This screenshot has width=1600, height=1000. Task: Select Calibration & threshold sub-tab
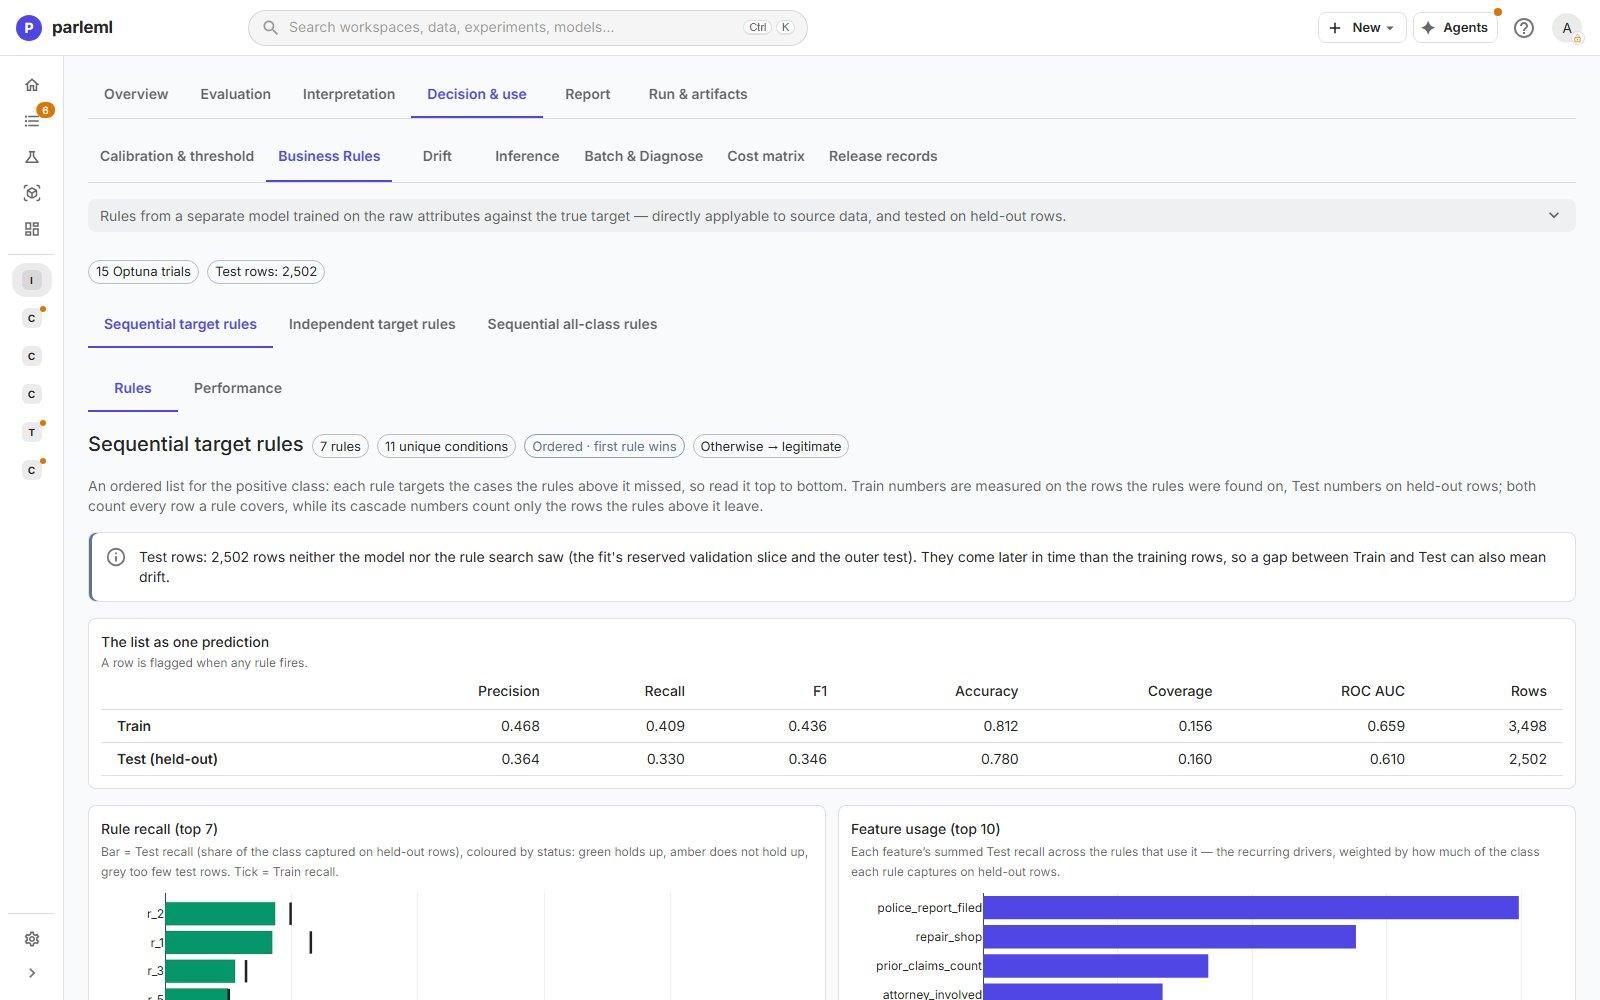pyautogui.click(x=177, y=156)
